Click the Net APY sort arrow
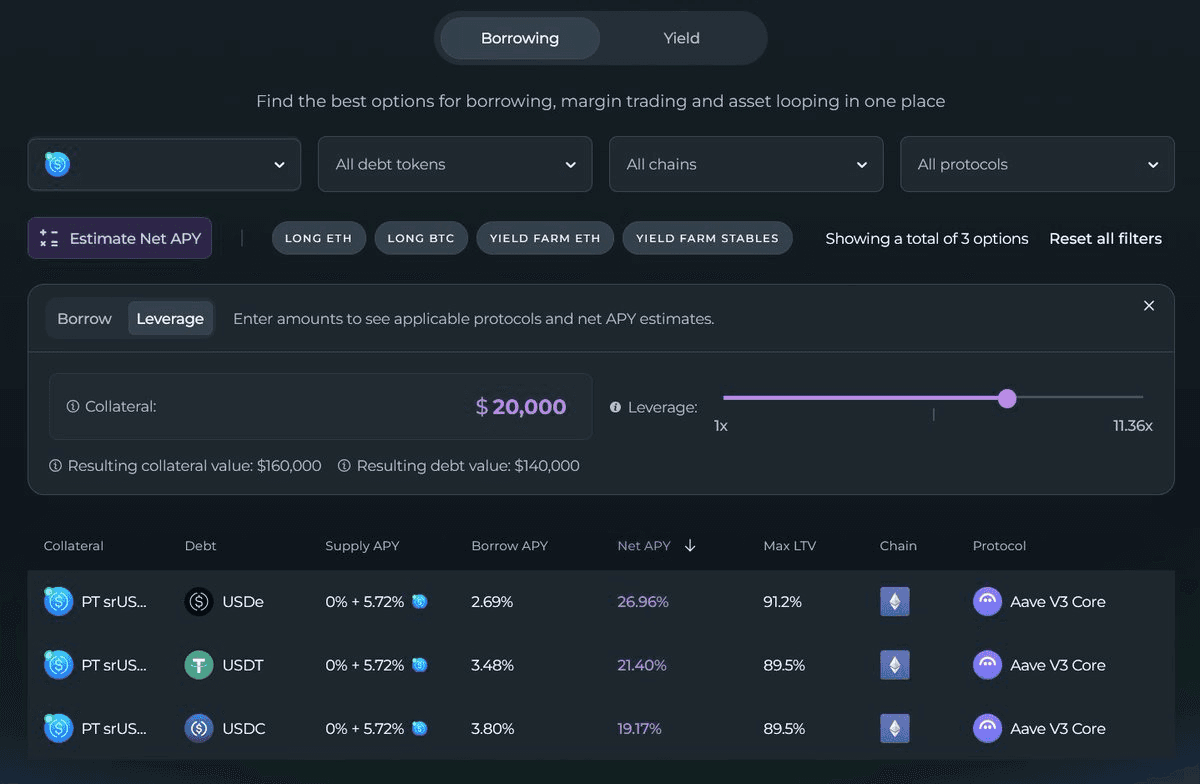1200x784 pixels. [690, 546]
